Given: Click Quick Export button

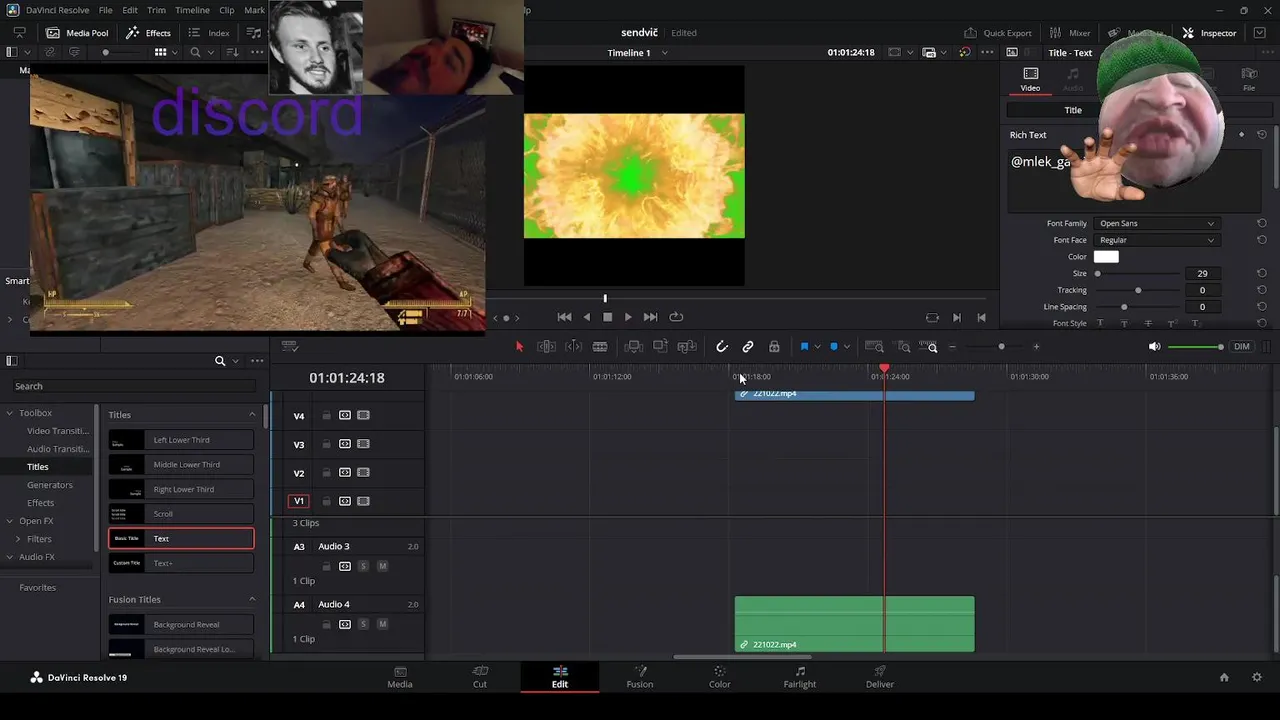Looking at the screenshot, I should 998,33.
